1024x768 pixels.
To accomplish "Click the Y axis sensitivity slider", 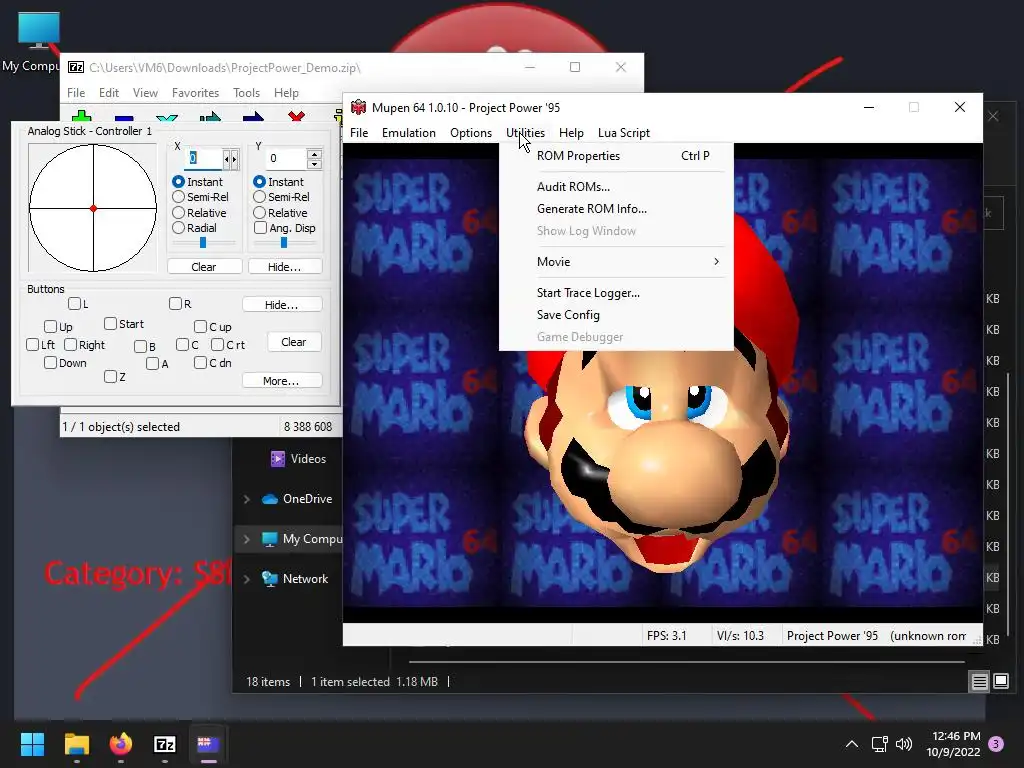I will [x=284, y=242].
